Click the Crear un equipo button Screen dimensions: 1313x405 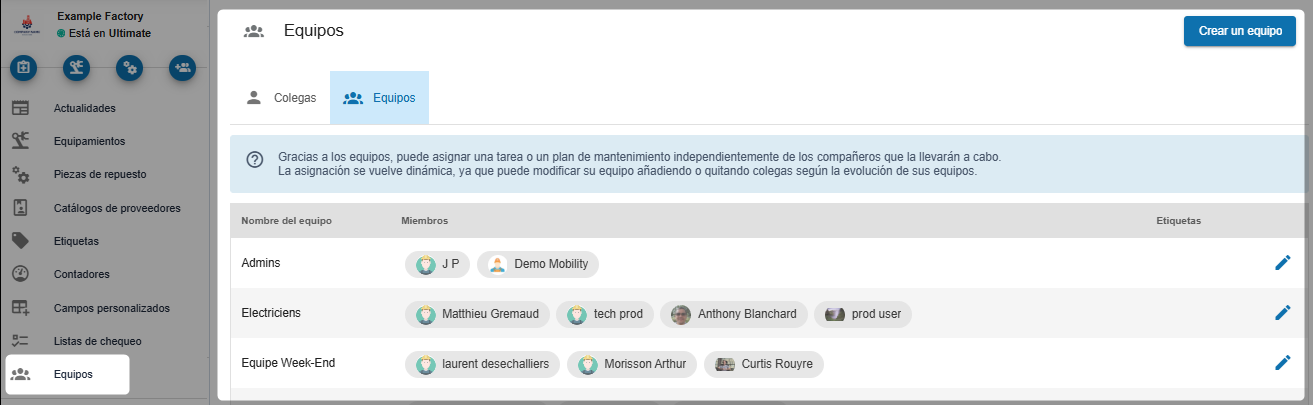(1240, 31)
